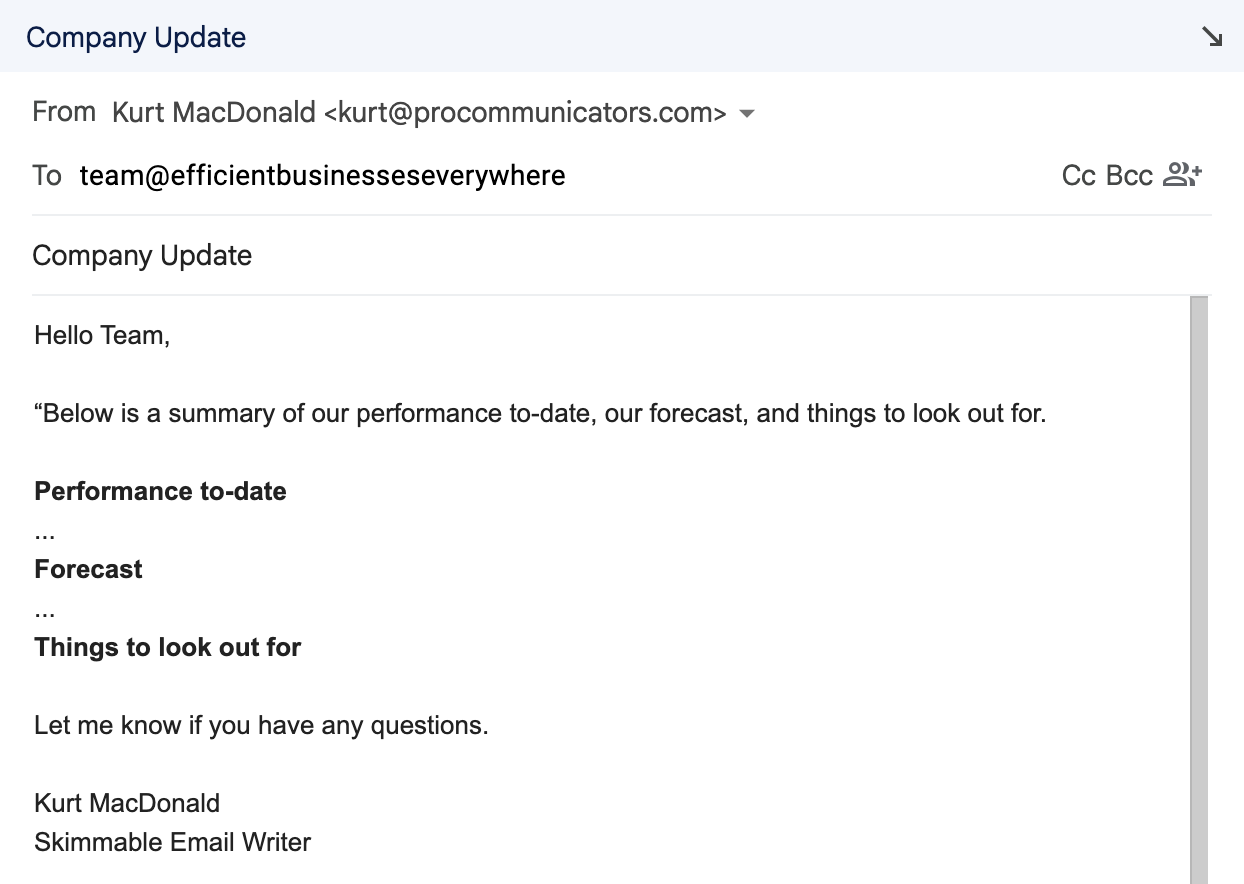Click sender address Kurt MacDonald in From

[x=419, y=113]
